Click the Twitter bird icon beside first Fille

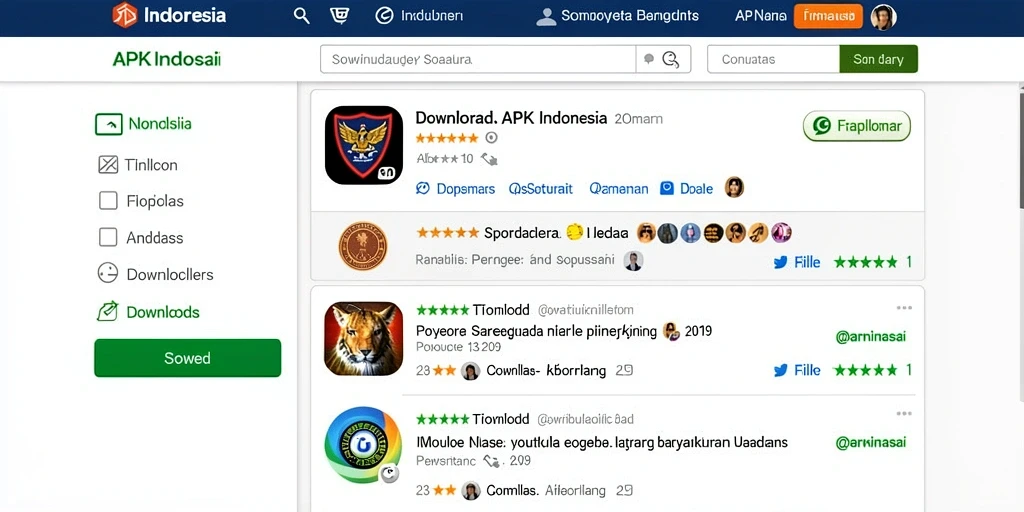pyautogui.click(x=780, y=263)
